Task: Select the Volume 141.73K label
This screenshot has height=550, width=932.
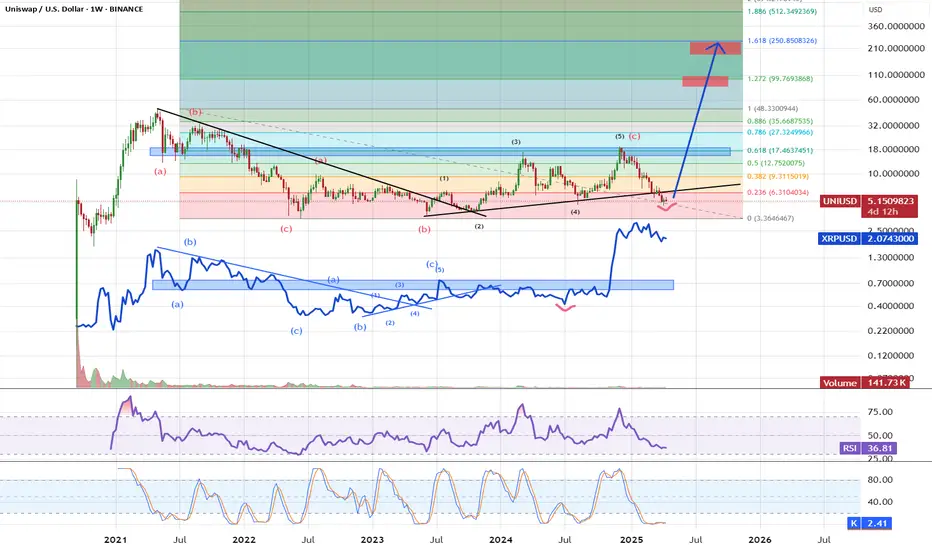Action: 865,383
